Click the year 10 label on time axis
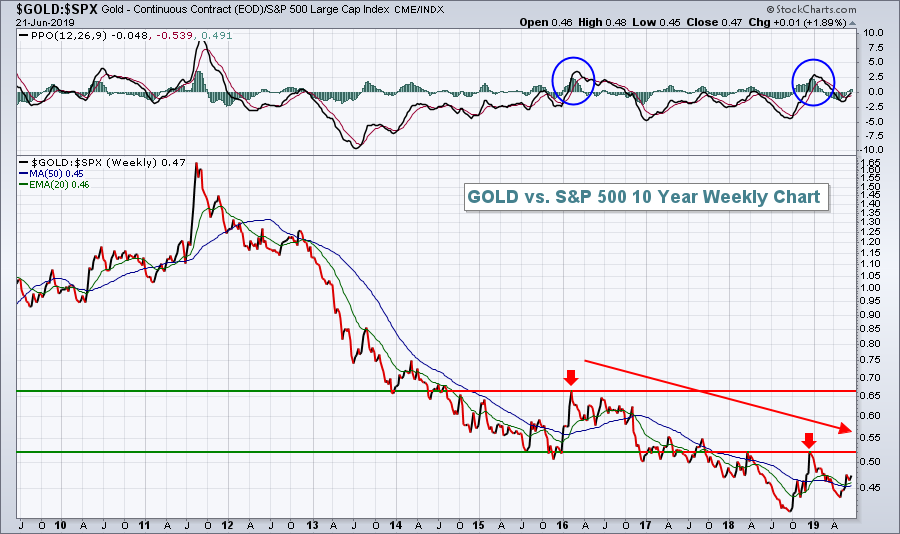 click(x=60, y=525)
